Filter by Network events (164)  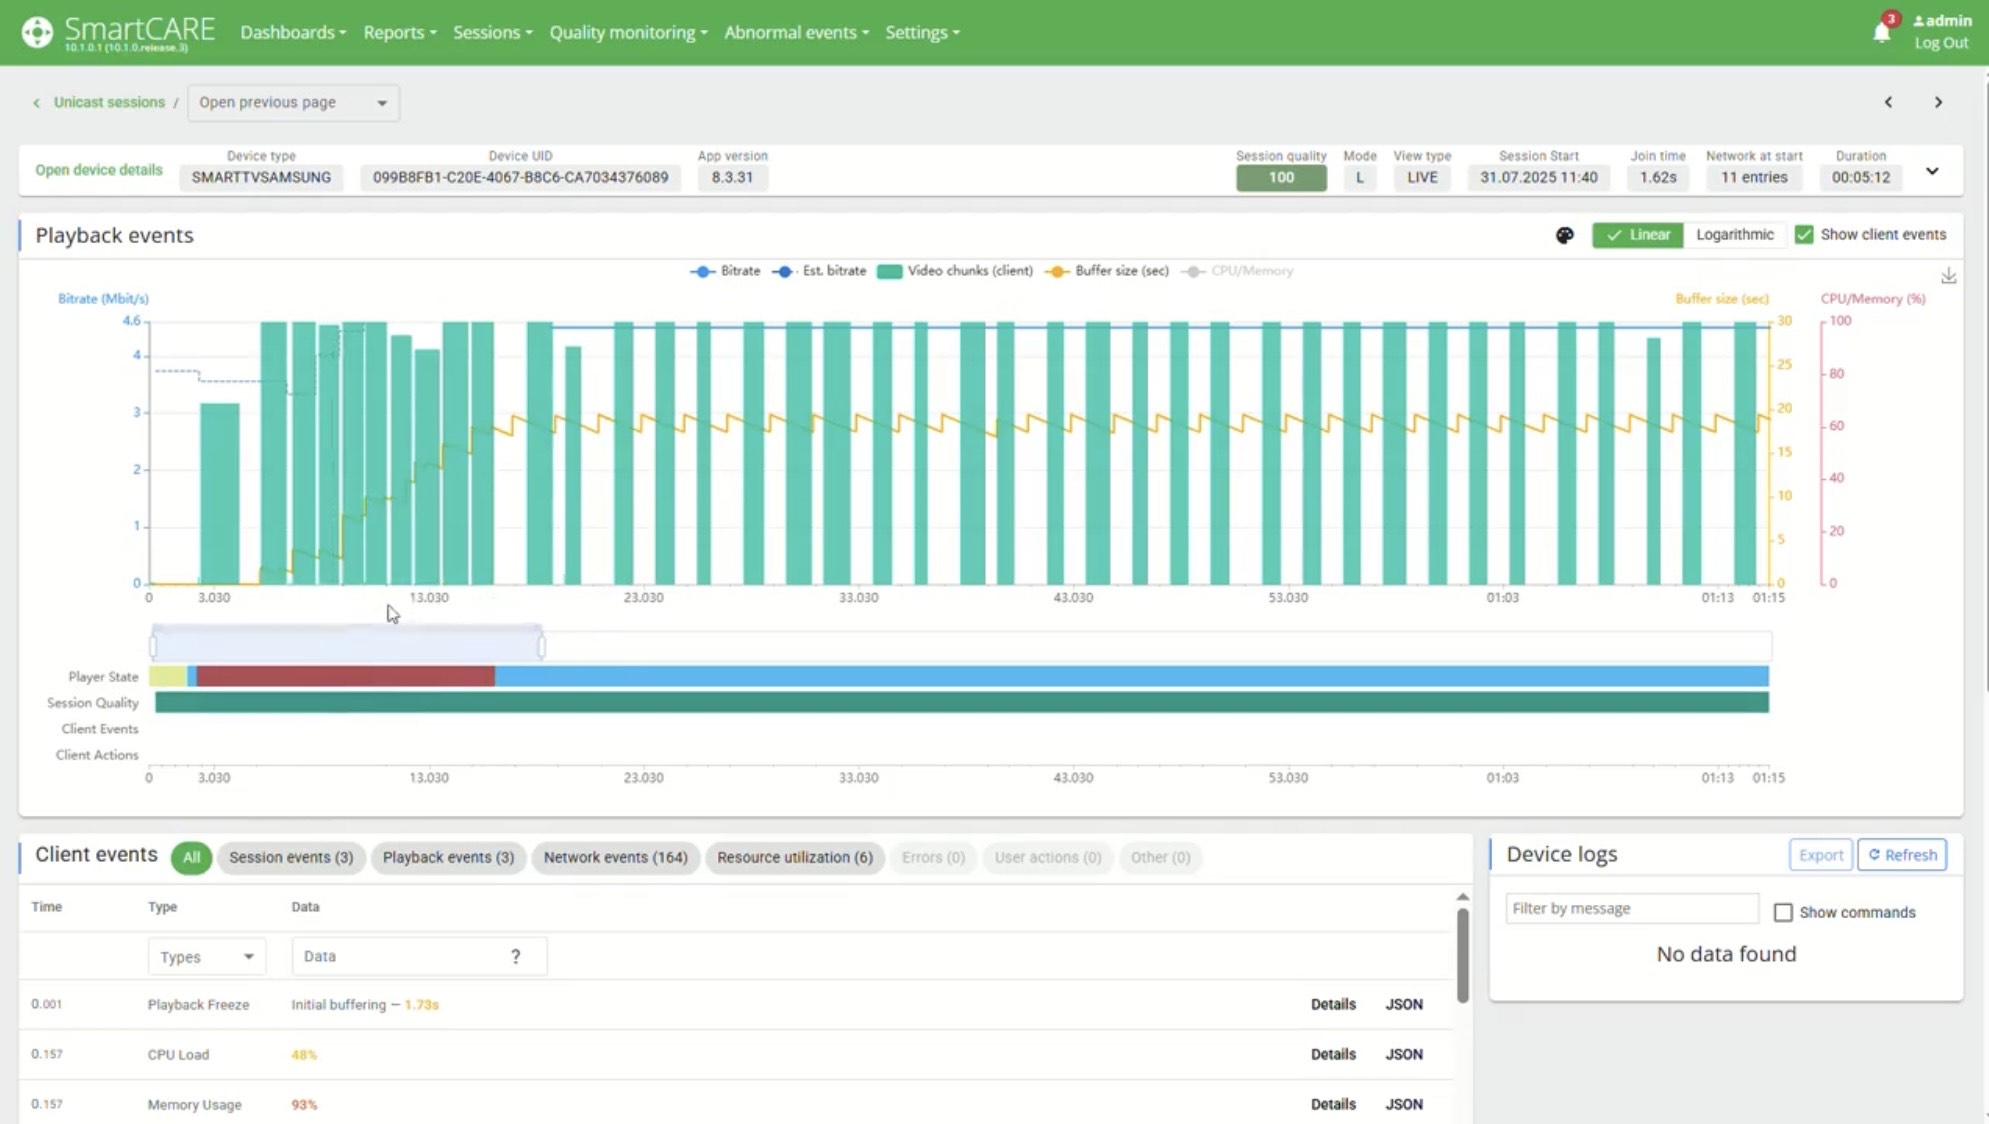pyautogui.click(x=615, y=857)
